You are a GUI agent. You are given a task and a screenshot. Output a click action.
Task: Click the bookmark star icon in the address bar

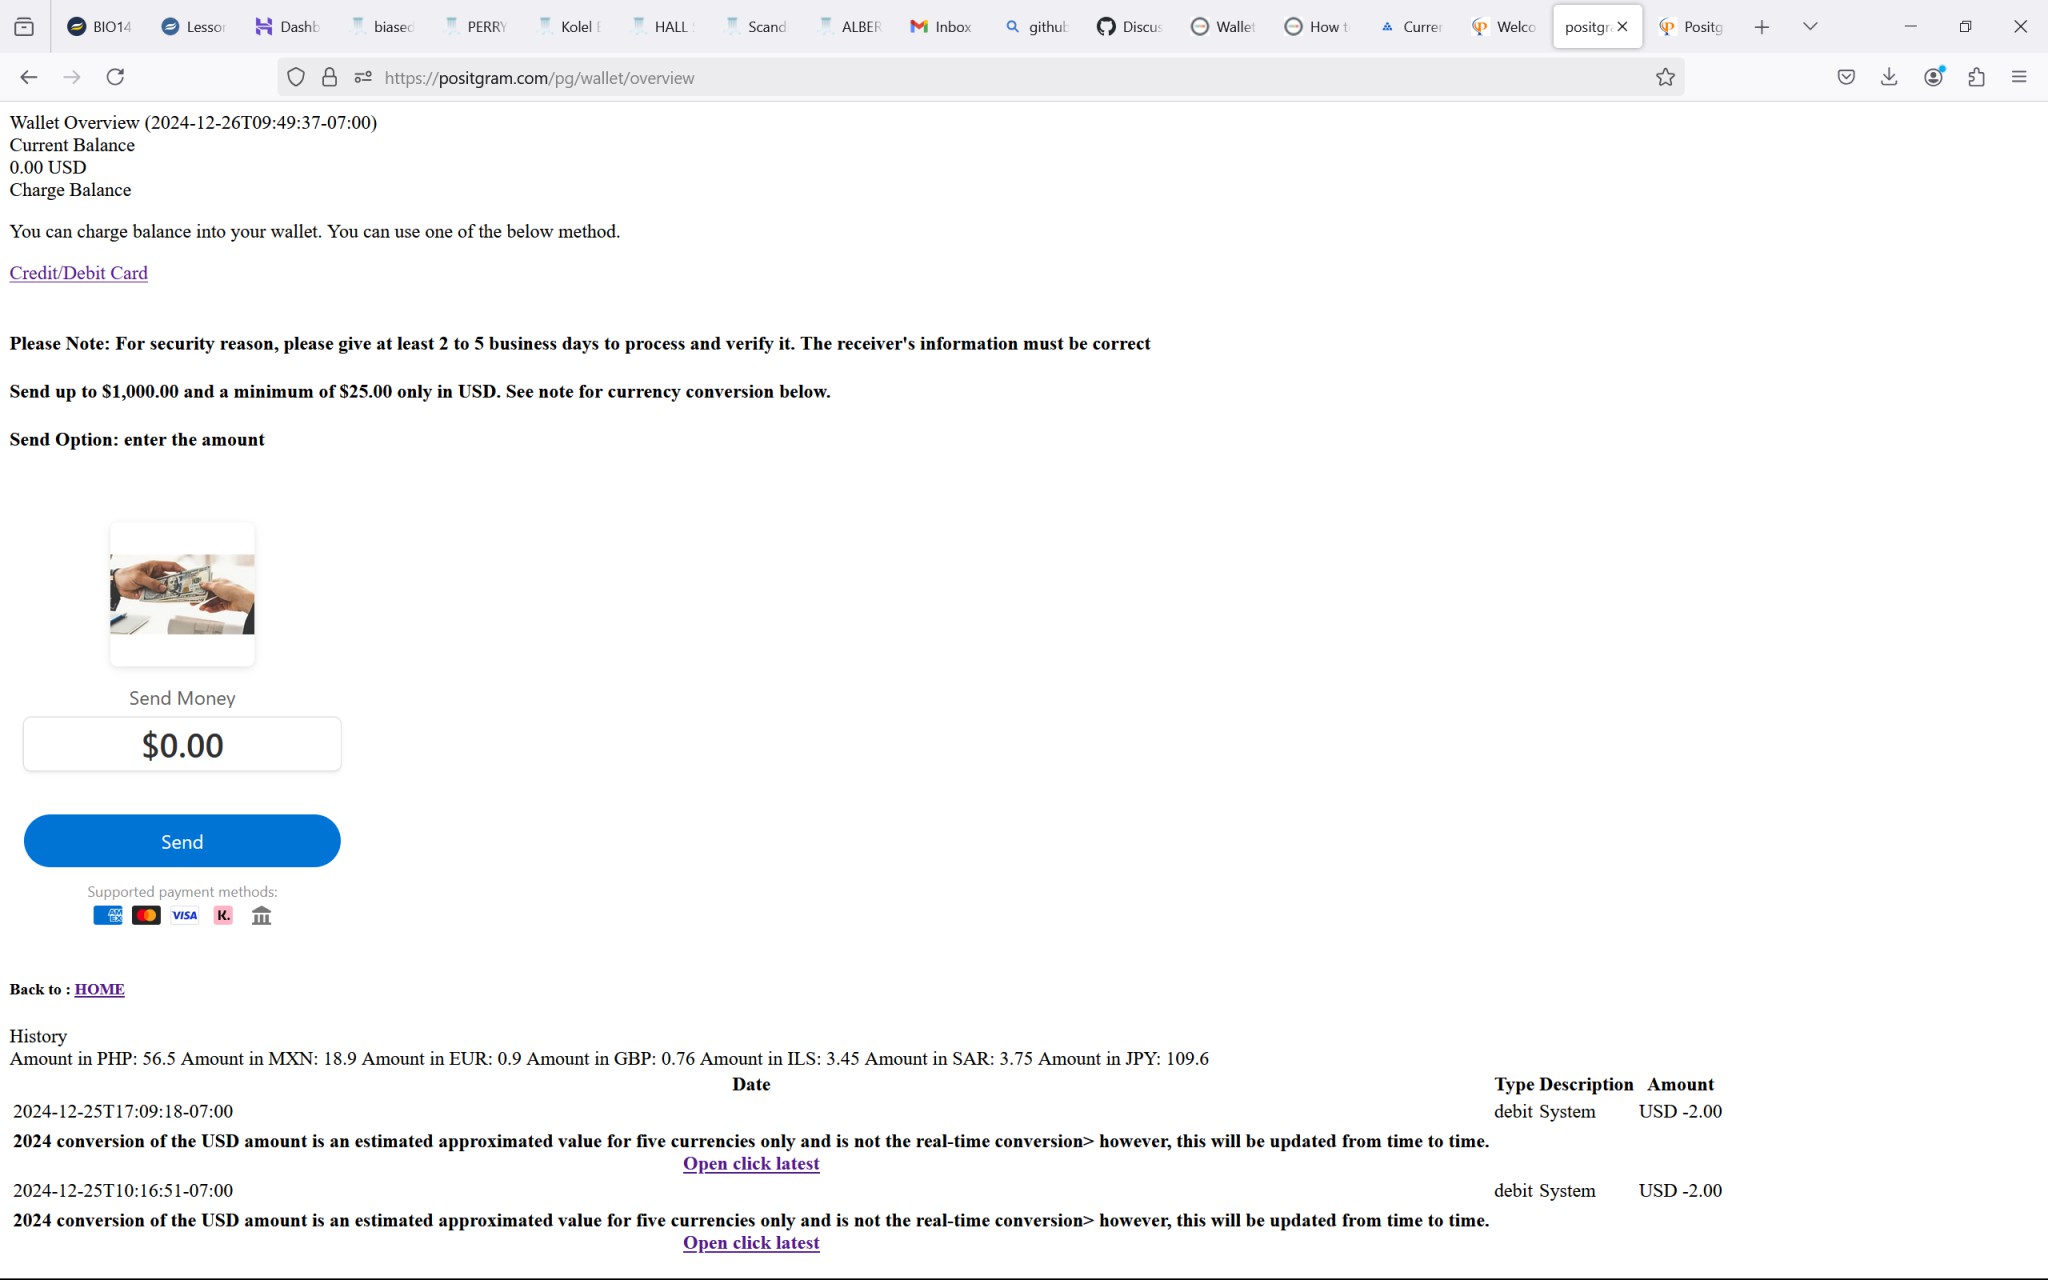[1665, 77]
